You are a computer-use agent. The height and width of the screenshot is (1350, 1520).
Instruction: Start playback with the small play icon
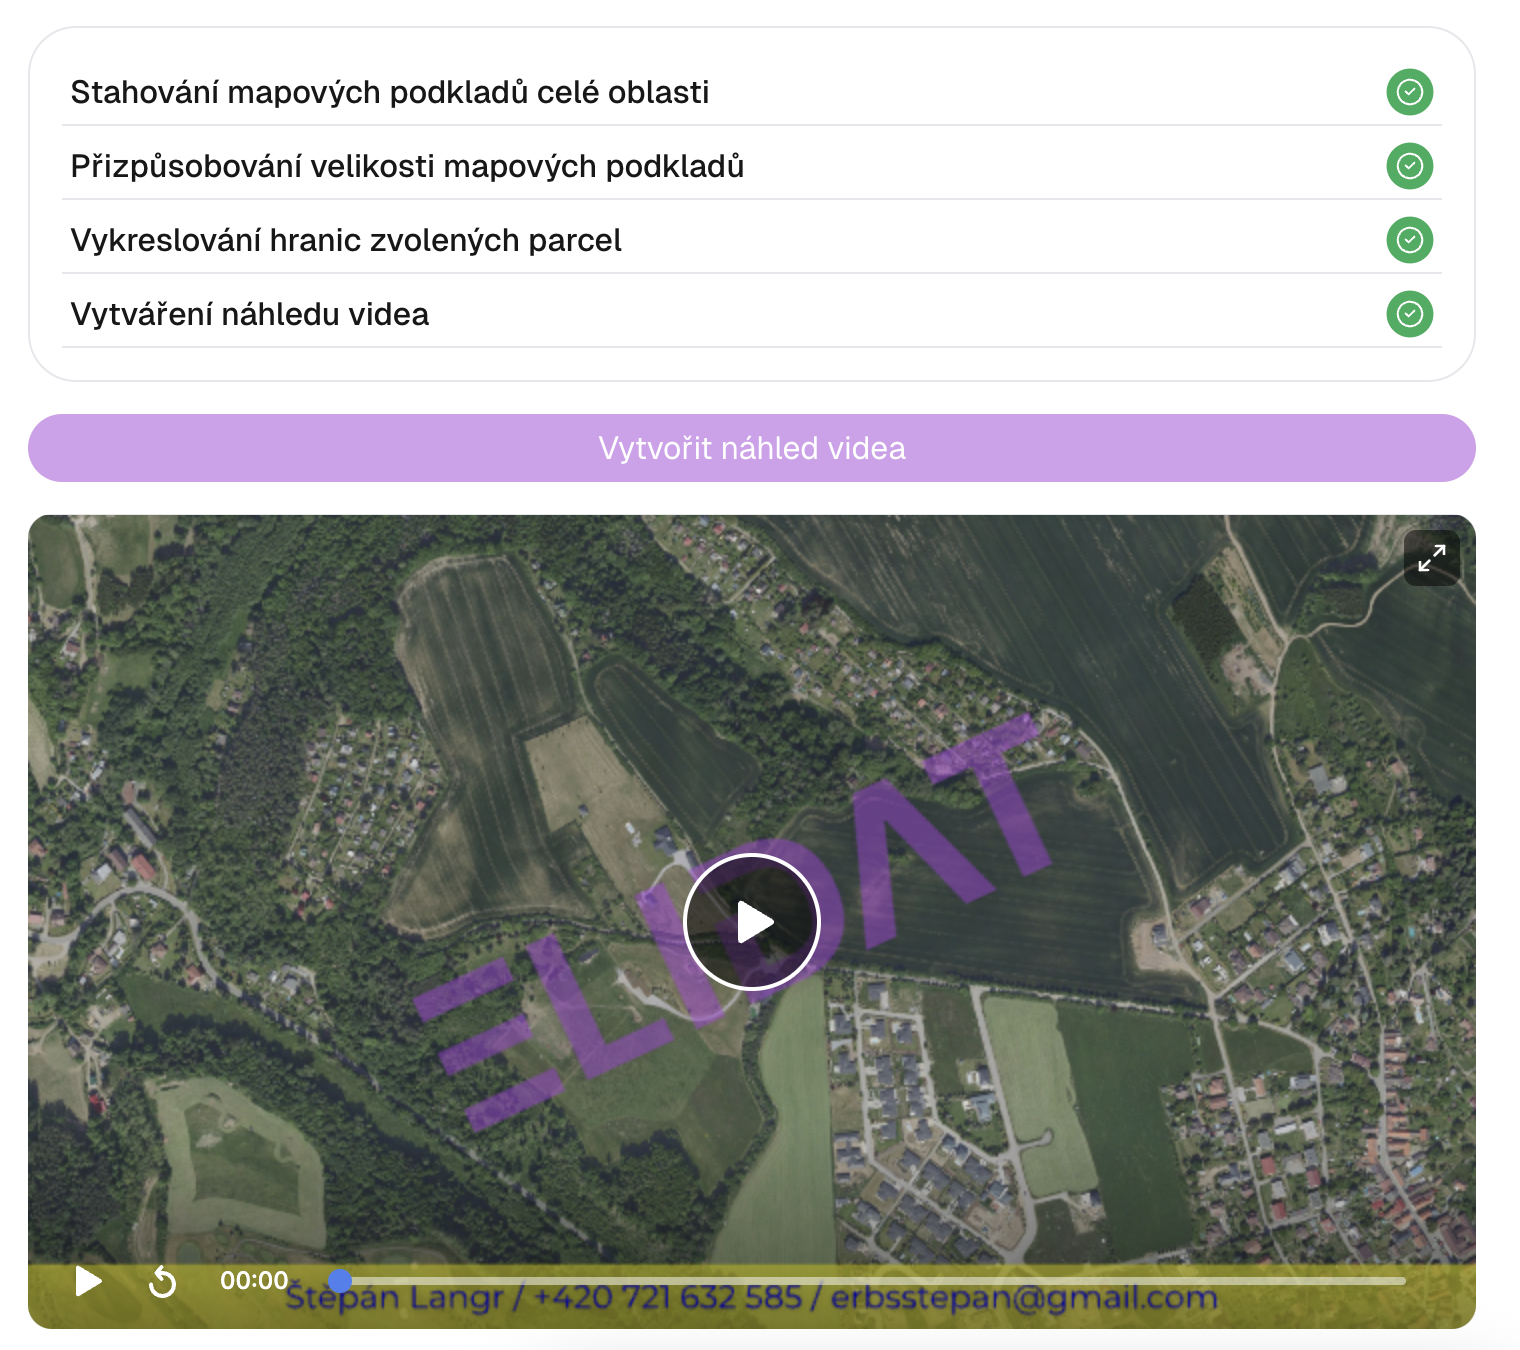click(x=89, y=1281)
